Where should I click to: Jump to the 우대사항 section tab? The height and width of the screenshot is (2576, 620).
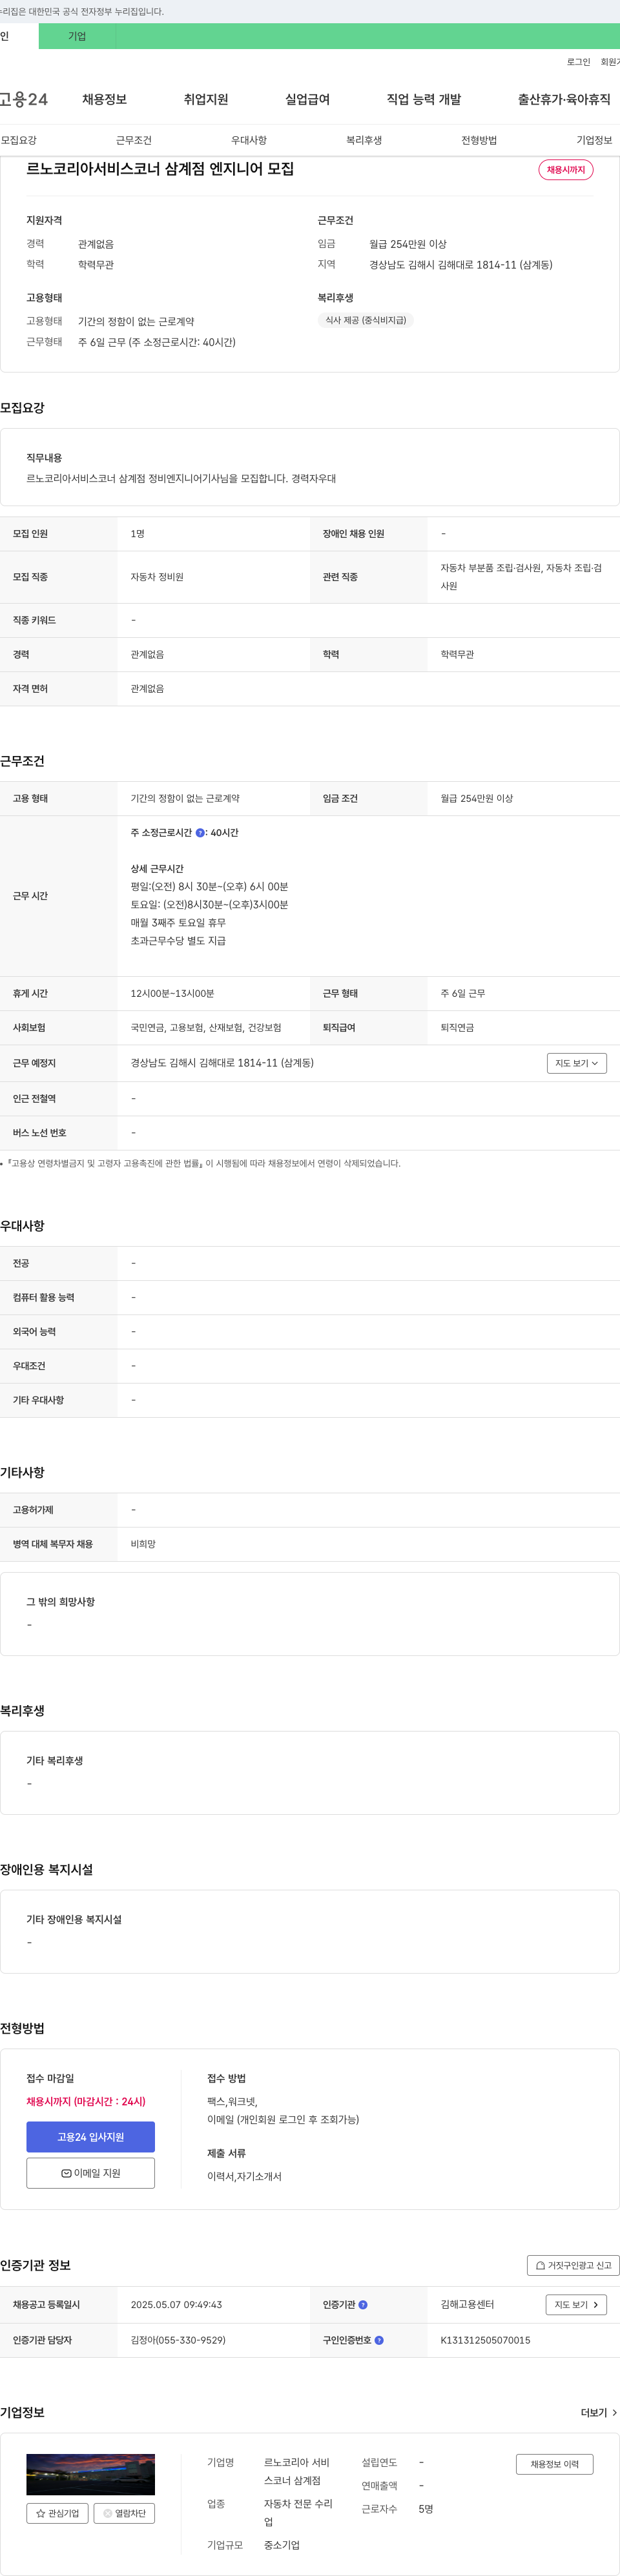click(249, 140)
